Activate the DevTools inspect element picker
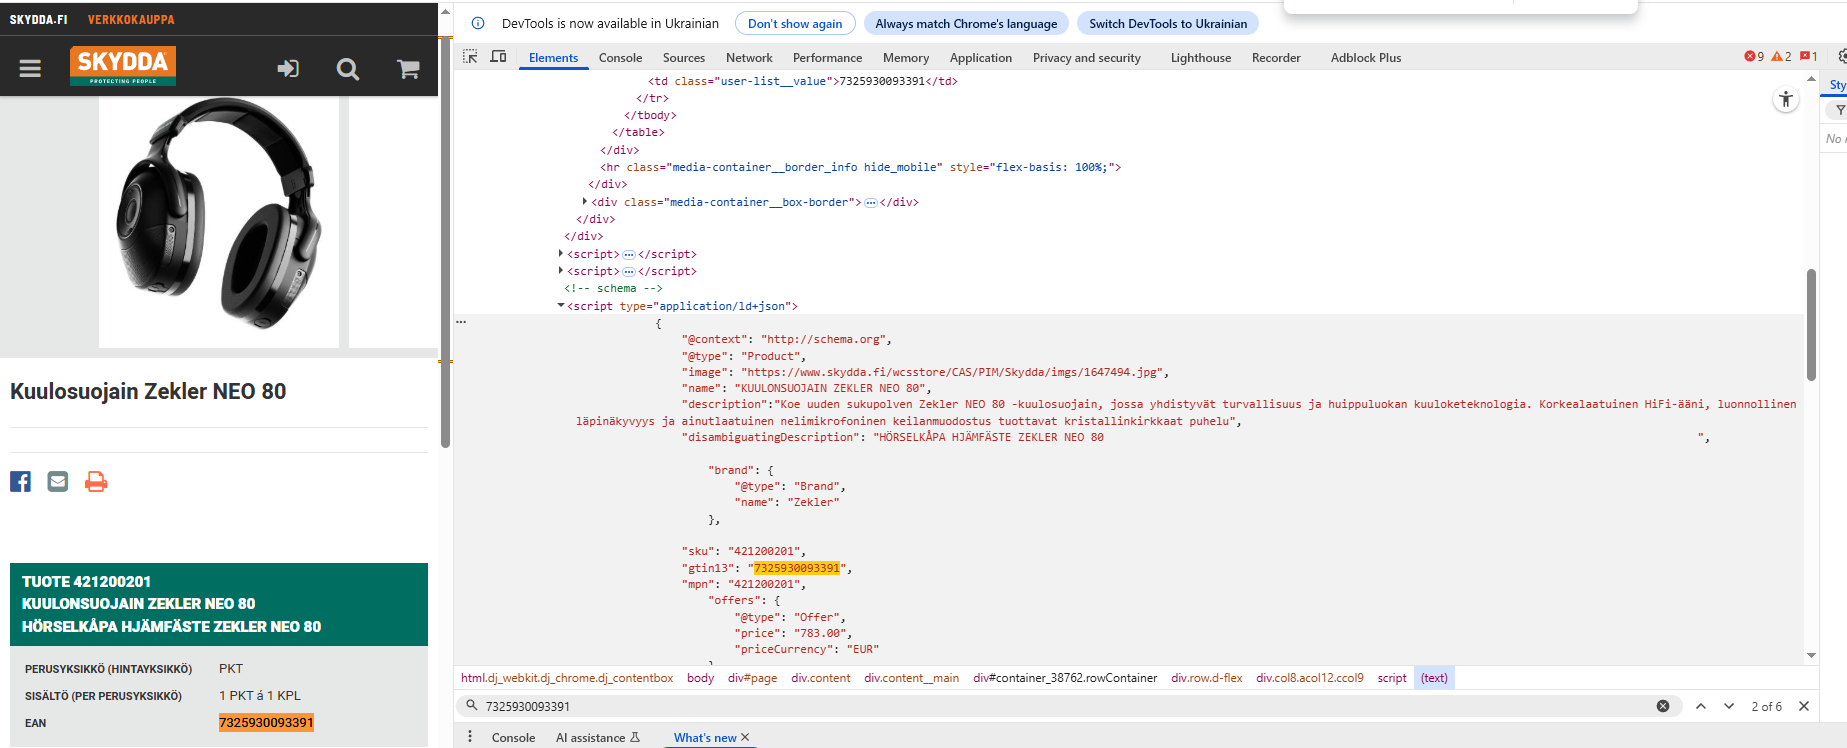Screen dimensions: 1847x748 tap(470, 57)
